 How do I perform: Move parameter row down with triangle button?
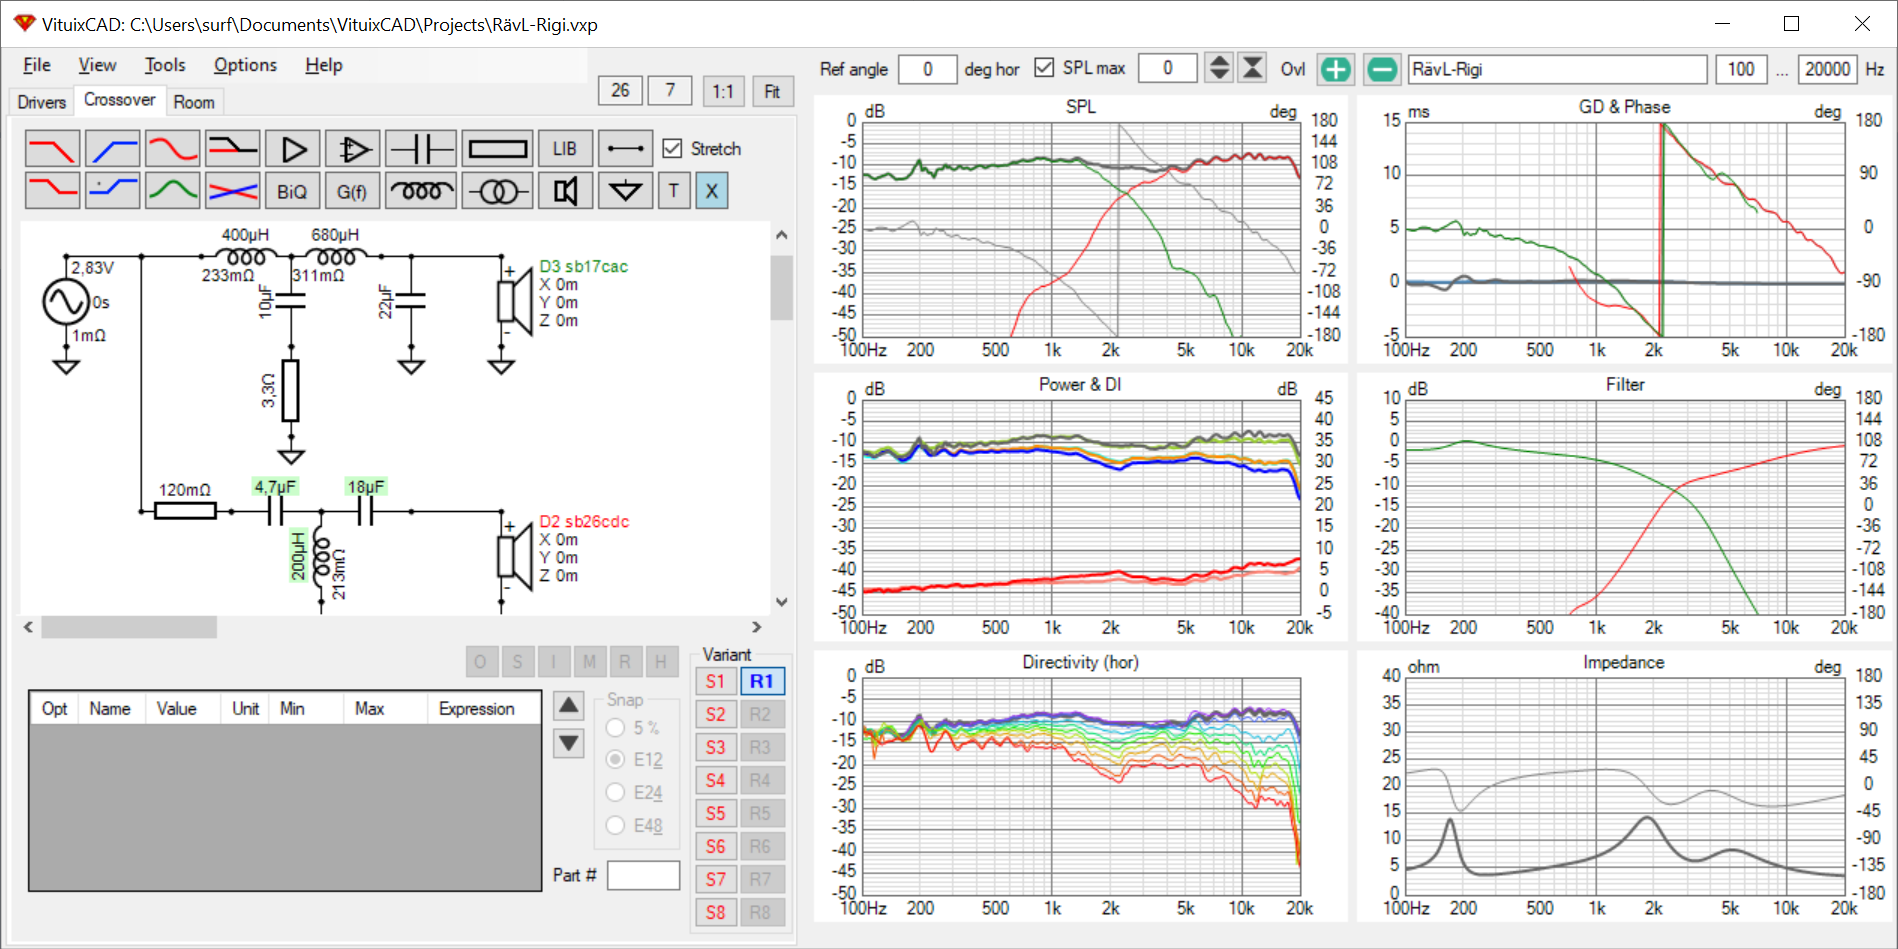pyautogui.click(x=568, y=743)
